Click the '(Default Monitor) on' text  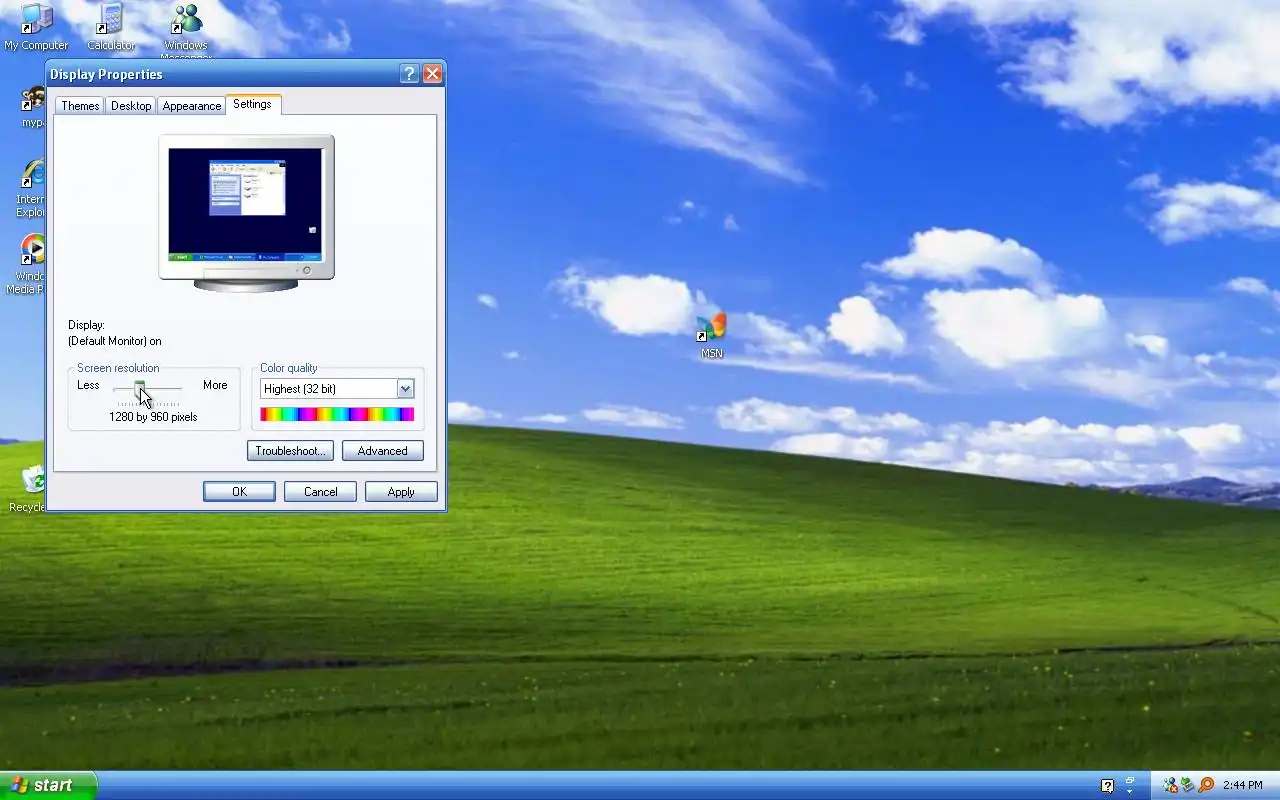pos(114,341)
